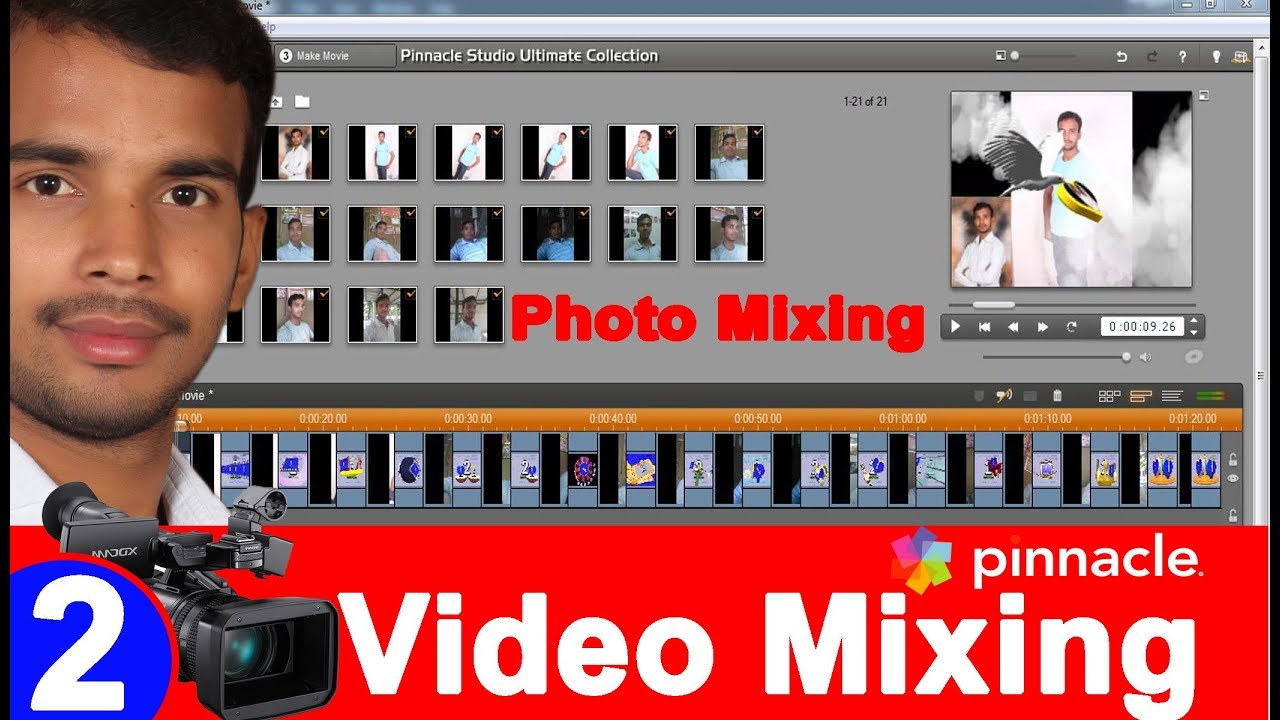Select the first photo in the top album row

pos(295,153)
